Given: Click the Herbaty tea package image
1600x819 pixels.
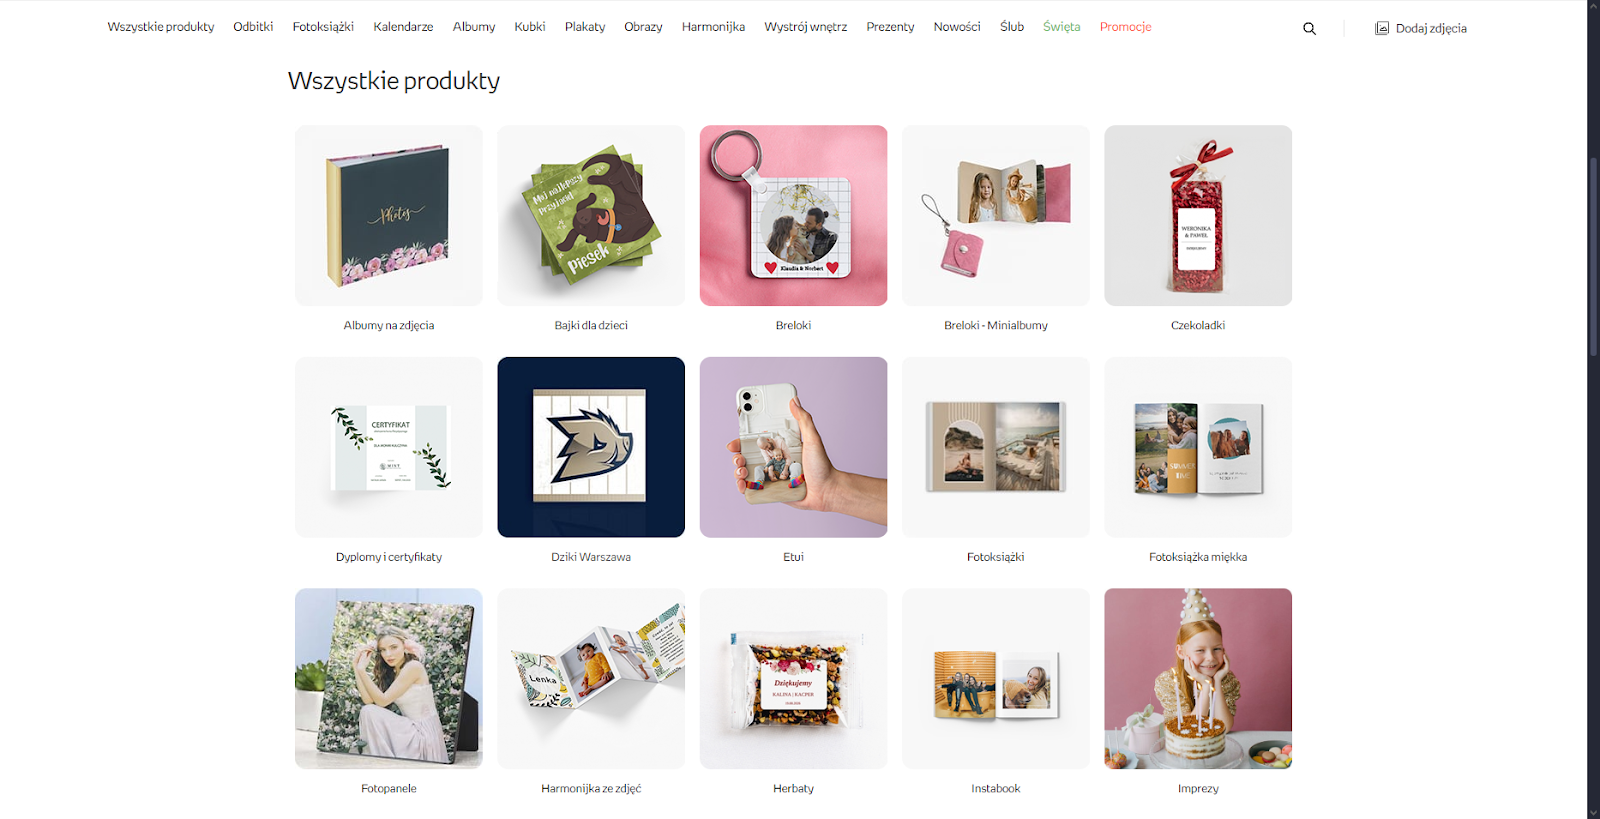Looking at the screenshot, I should [793, 678].
